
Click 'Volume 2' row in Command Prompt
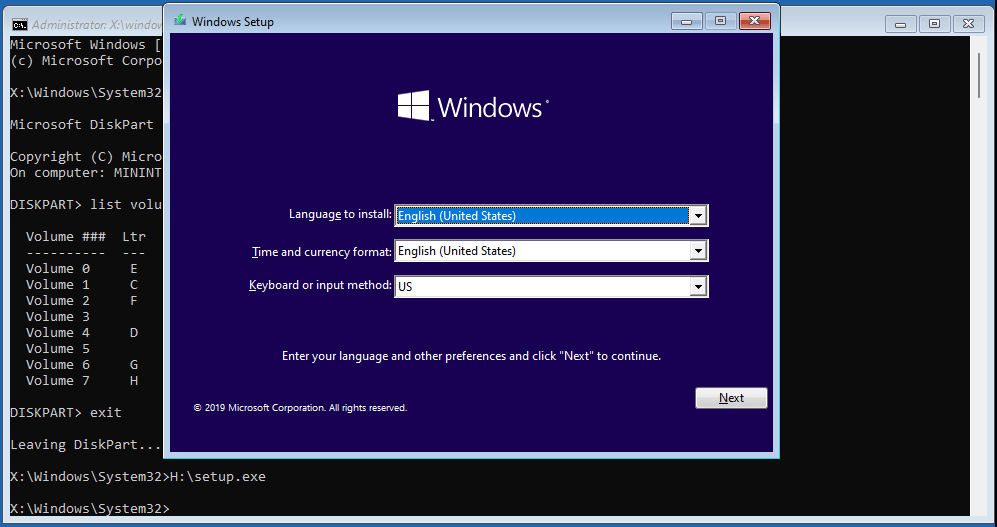(82, 300)
